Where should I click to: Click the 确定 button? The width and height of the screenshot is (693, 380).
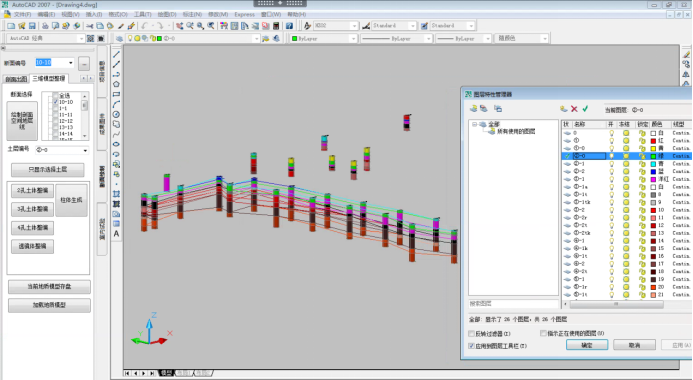click(587, 345)
